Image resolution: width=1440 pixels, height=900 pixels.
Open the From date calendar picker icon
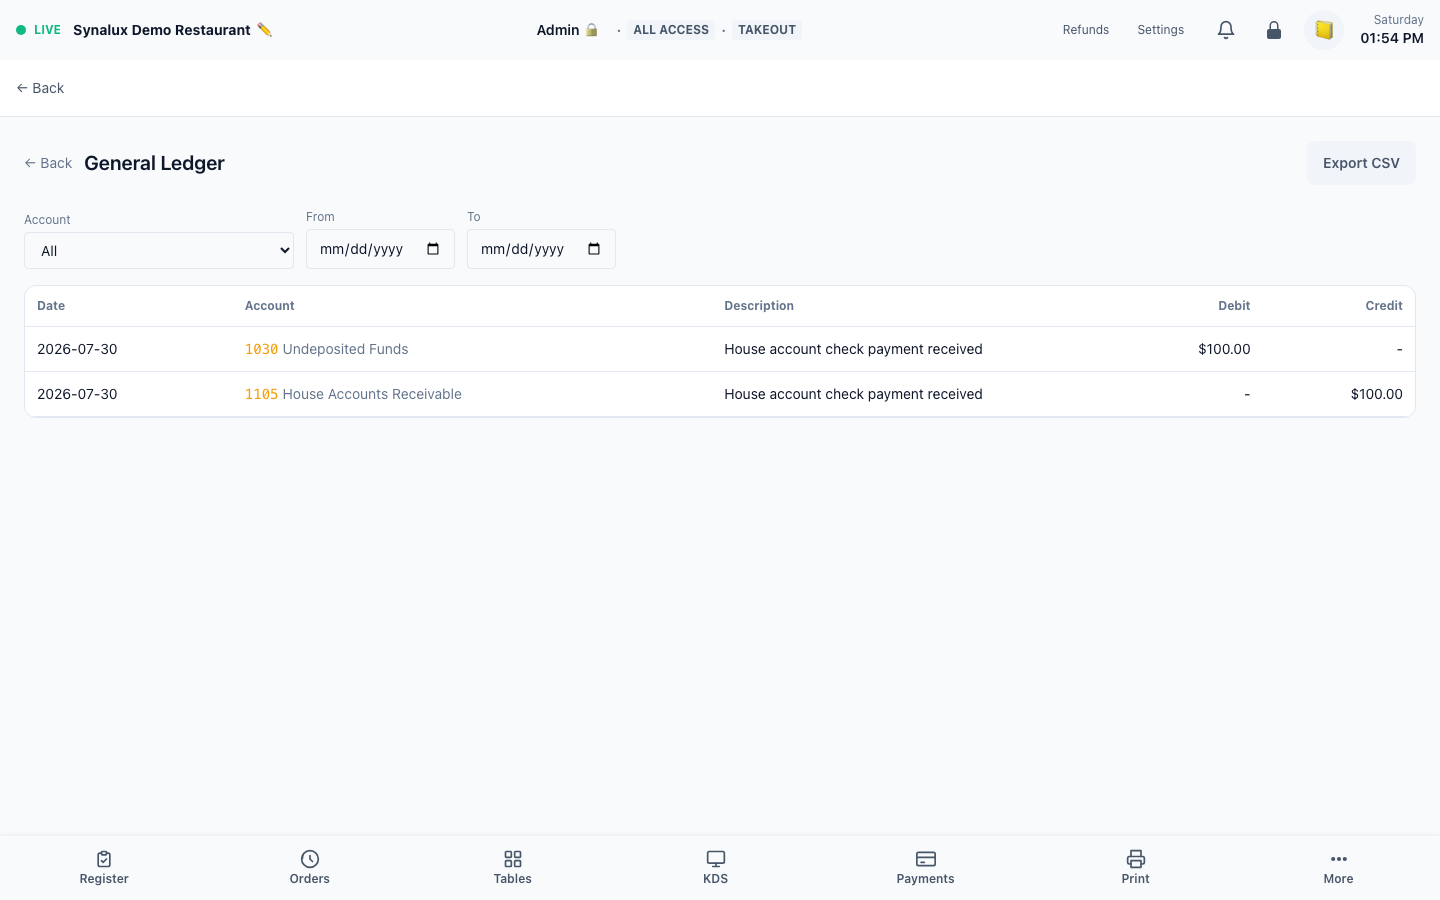point(433,249)
